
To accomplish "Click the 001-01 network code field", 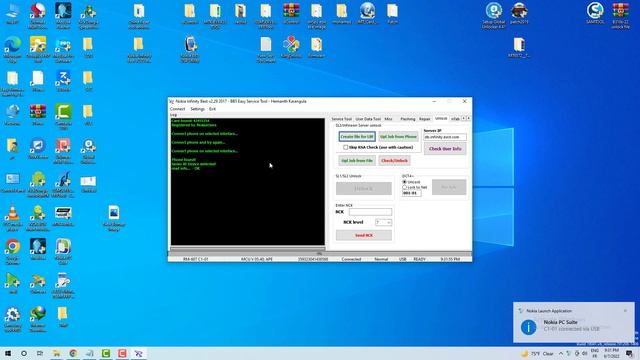I will tap(411, 193).
